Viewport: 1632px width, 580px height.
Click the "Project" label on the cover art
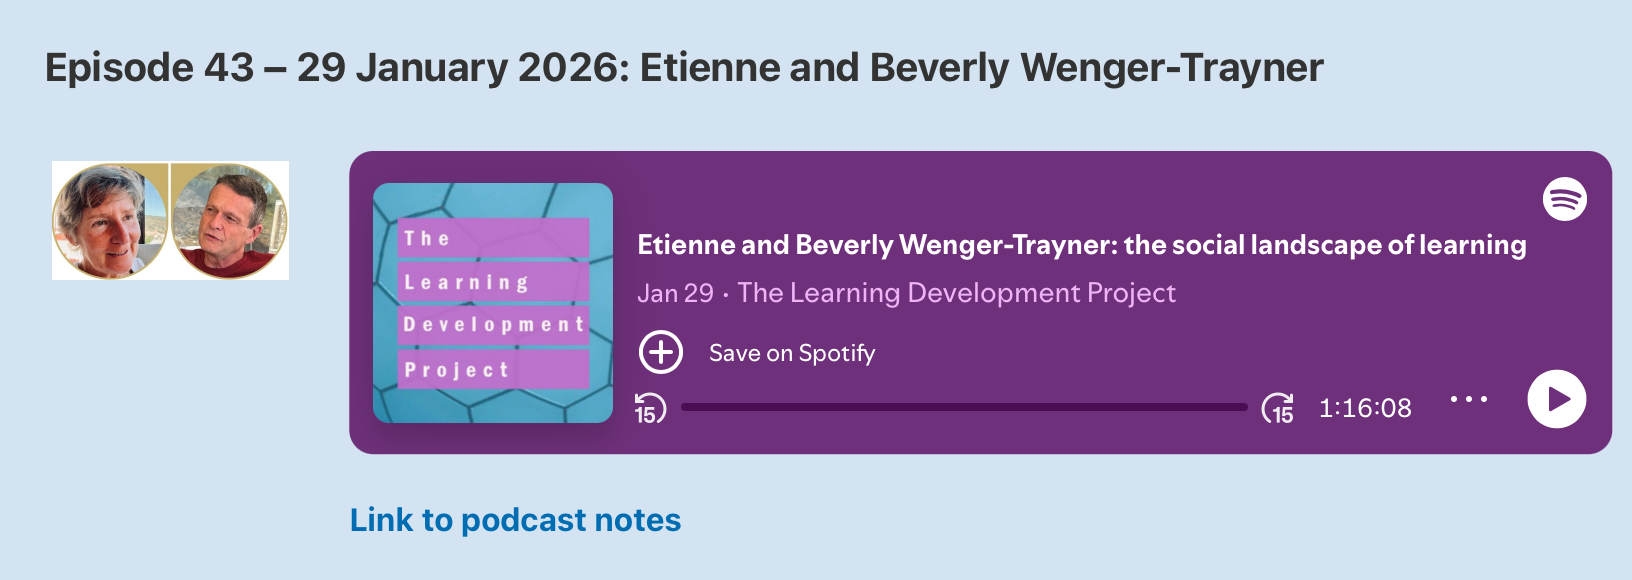tap(457, 370)
